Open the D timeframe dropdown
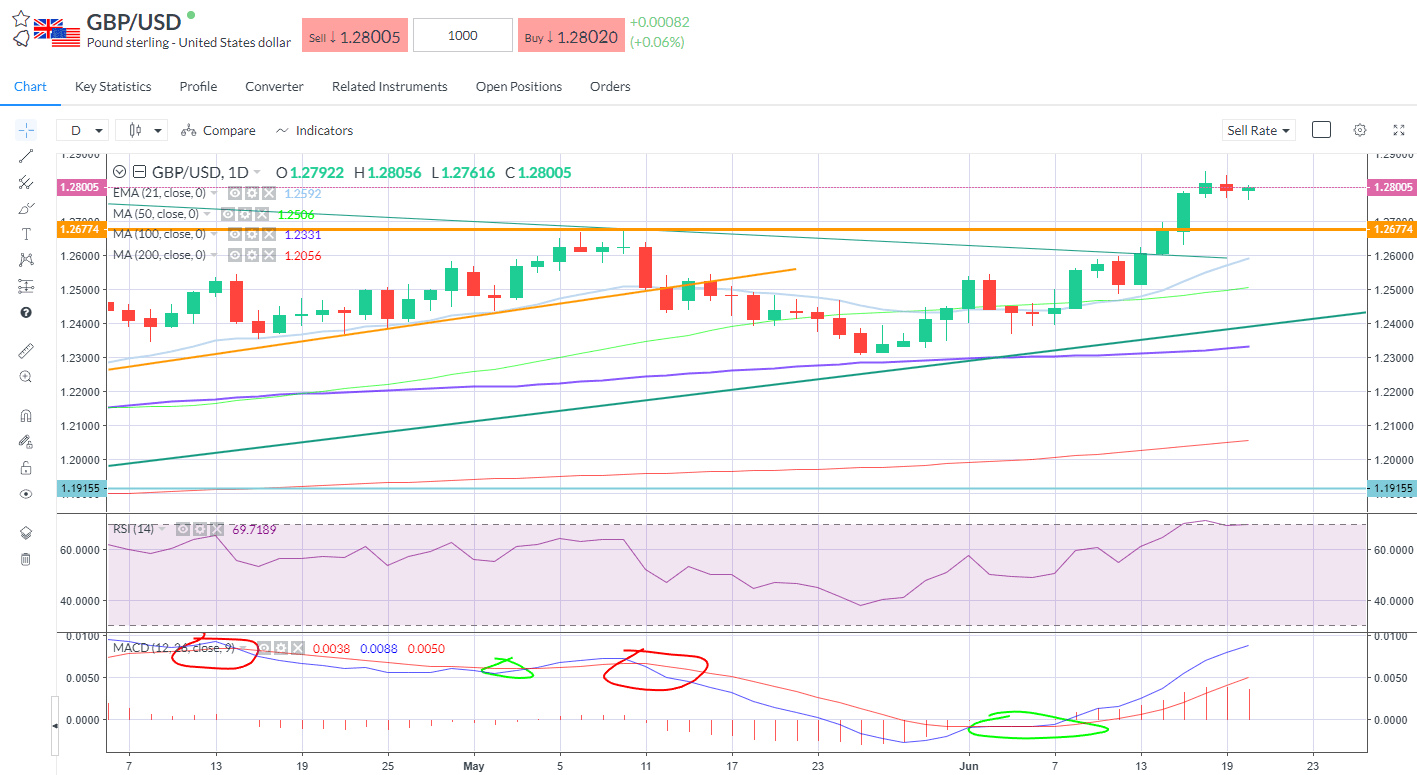This screenshot has width=1417, height=775. point(83,130)
